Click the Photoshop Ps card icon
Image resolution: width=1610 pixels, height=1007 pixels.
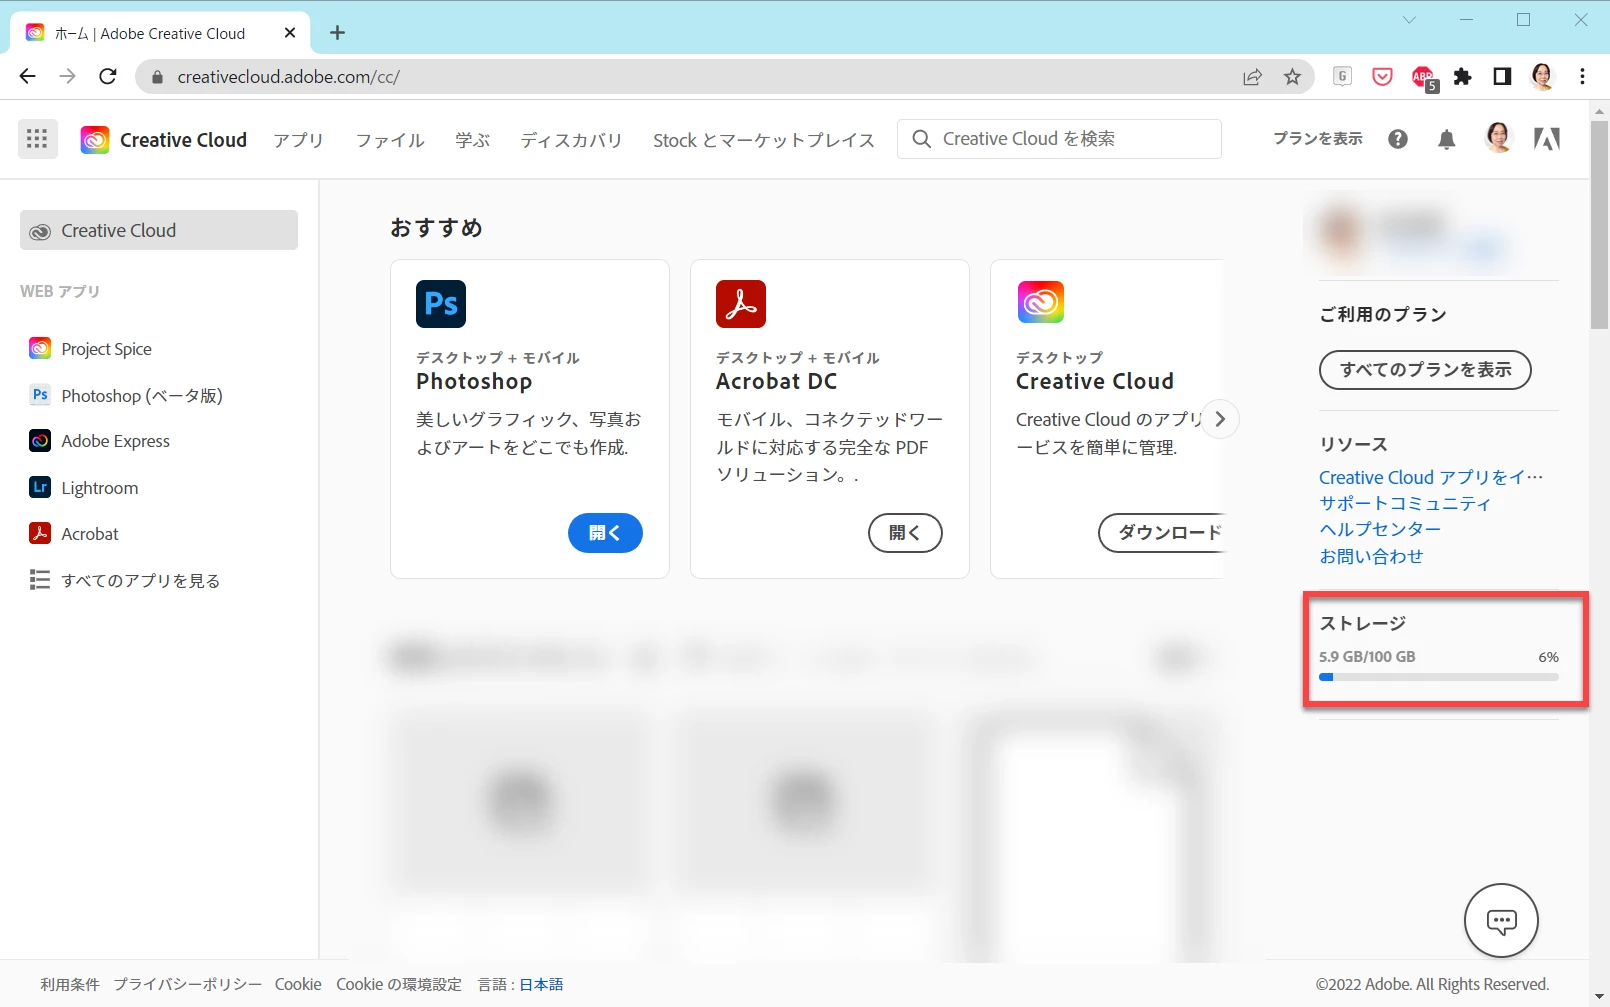441,304
